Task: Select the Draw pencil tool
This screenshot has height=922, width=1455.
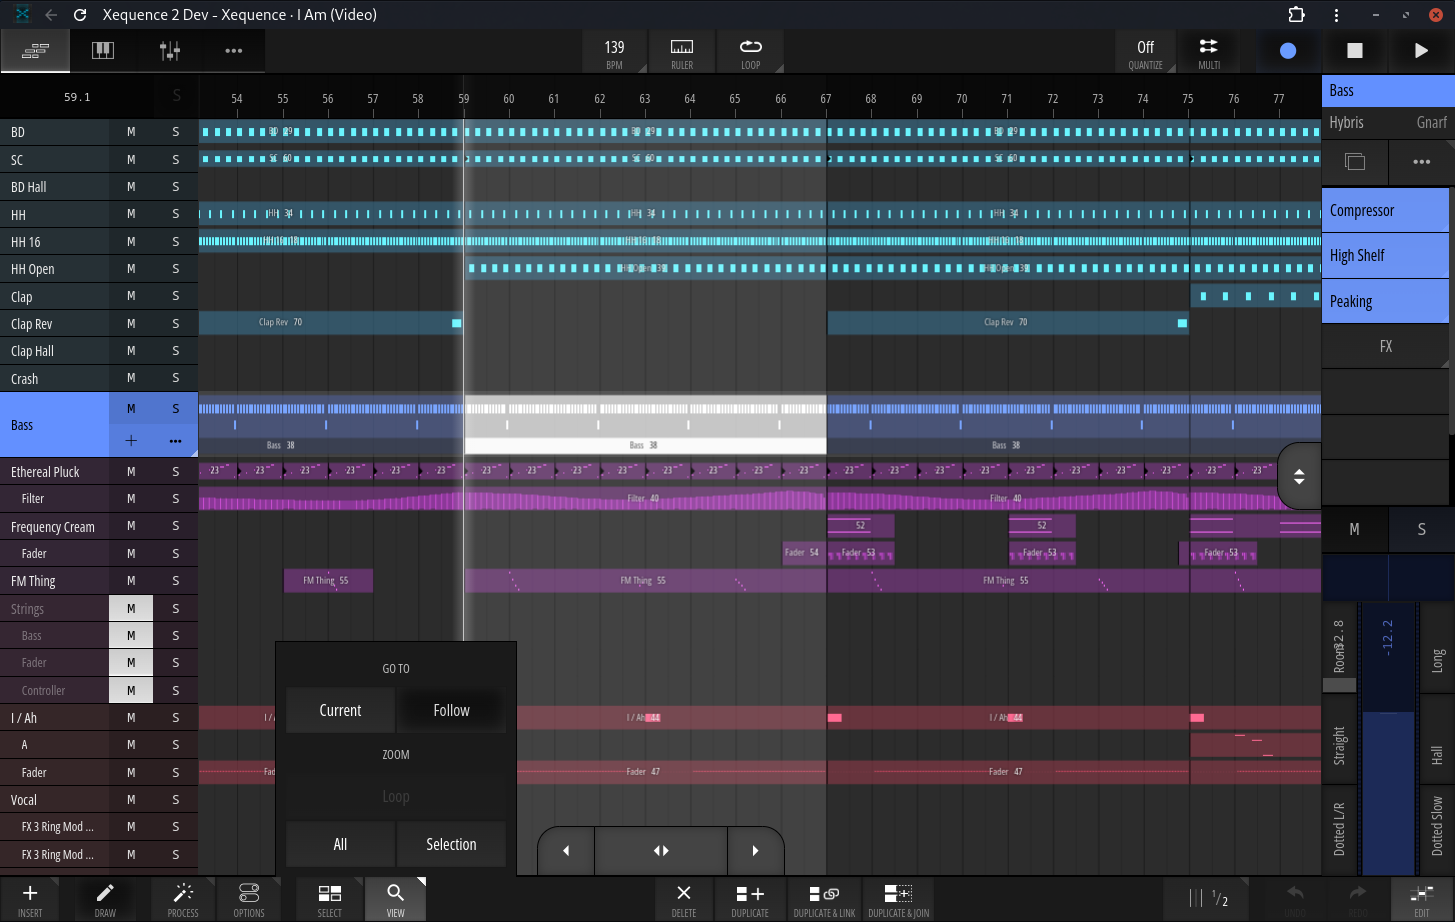Action: click(x=105, y=898)
